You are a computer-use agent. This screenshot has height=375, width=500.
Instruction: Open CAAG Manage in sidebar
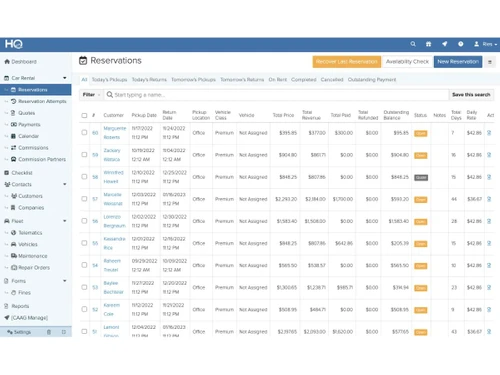click(x=26, y=318)
